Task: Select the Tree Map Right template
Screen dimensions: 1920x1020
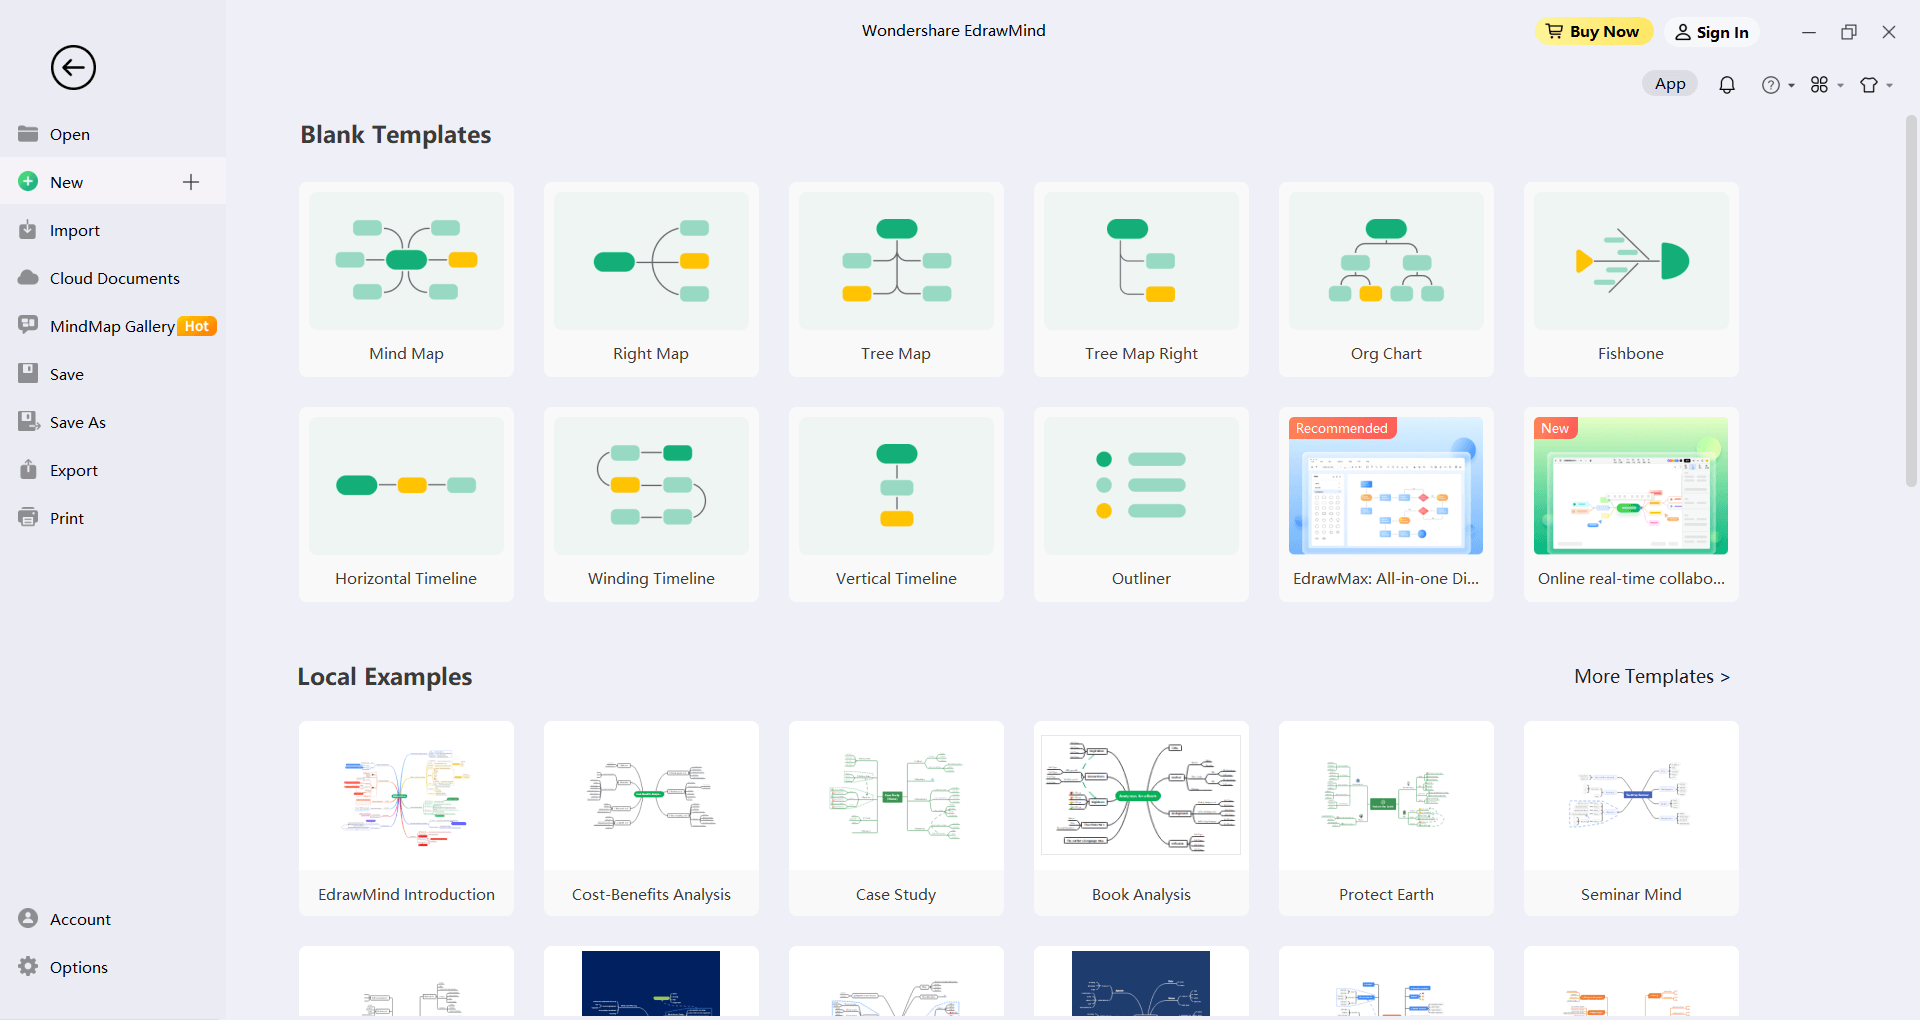Action: 1141,279
